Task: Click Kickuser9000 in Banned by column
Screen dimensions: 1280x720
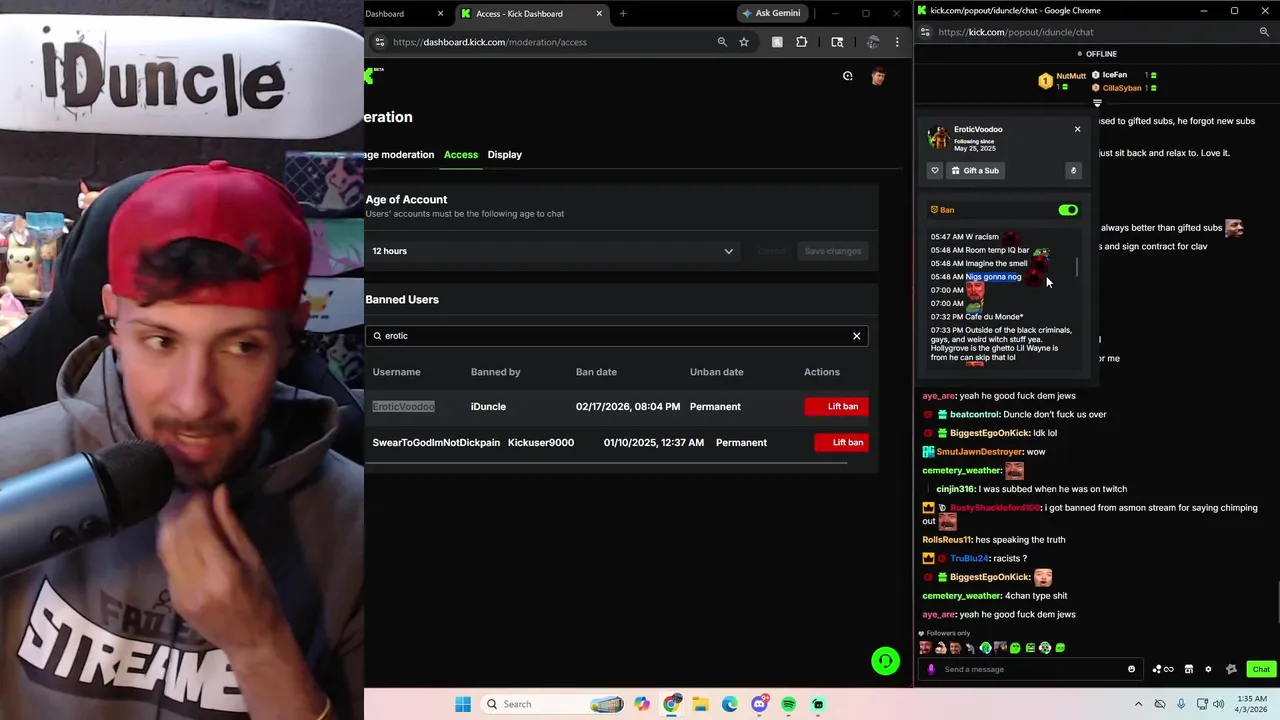Action: 540,443
